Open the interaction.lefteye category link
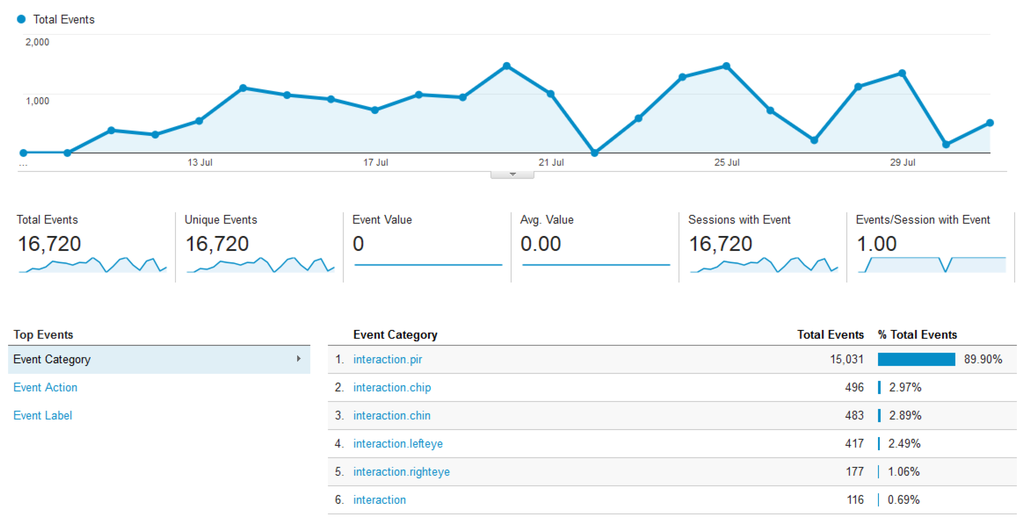The width and height of the screenshot is (1024, 528). coord(397,443)
